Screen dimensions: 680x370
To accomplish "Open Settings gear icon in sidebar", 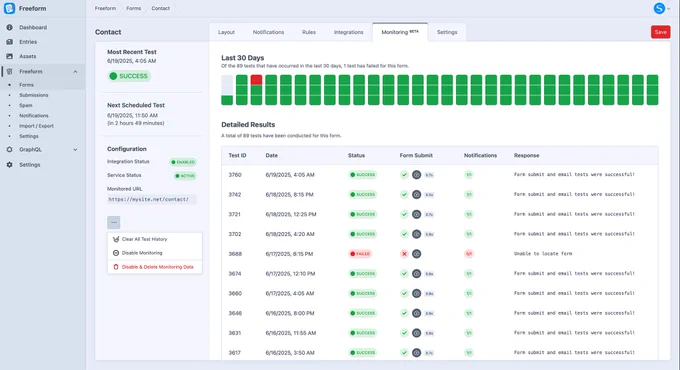I will point(10,165).
